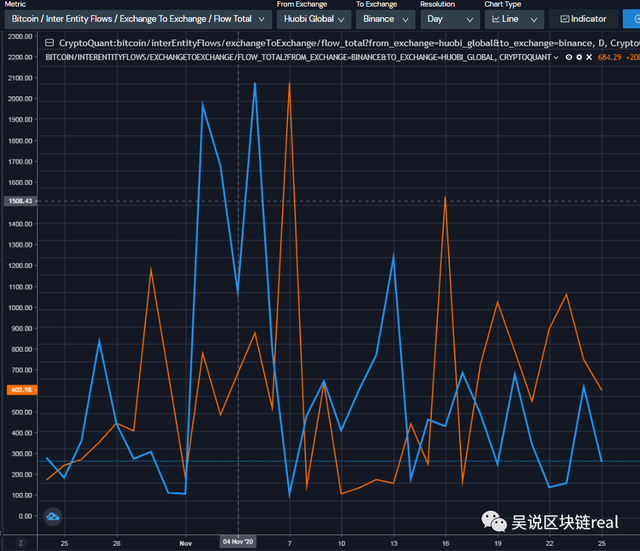Click the orange 603.98 price label
The width and height of the screenshot is (640, 551).
point(20,390)
